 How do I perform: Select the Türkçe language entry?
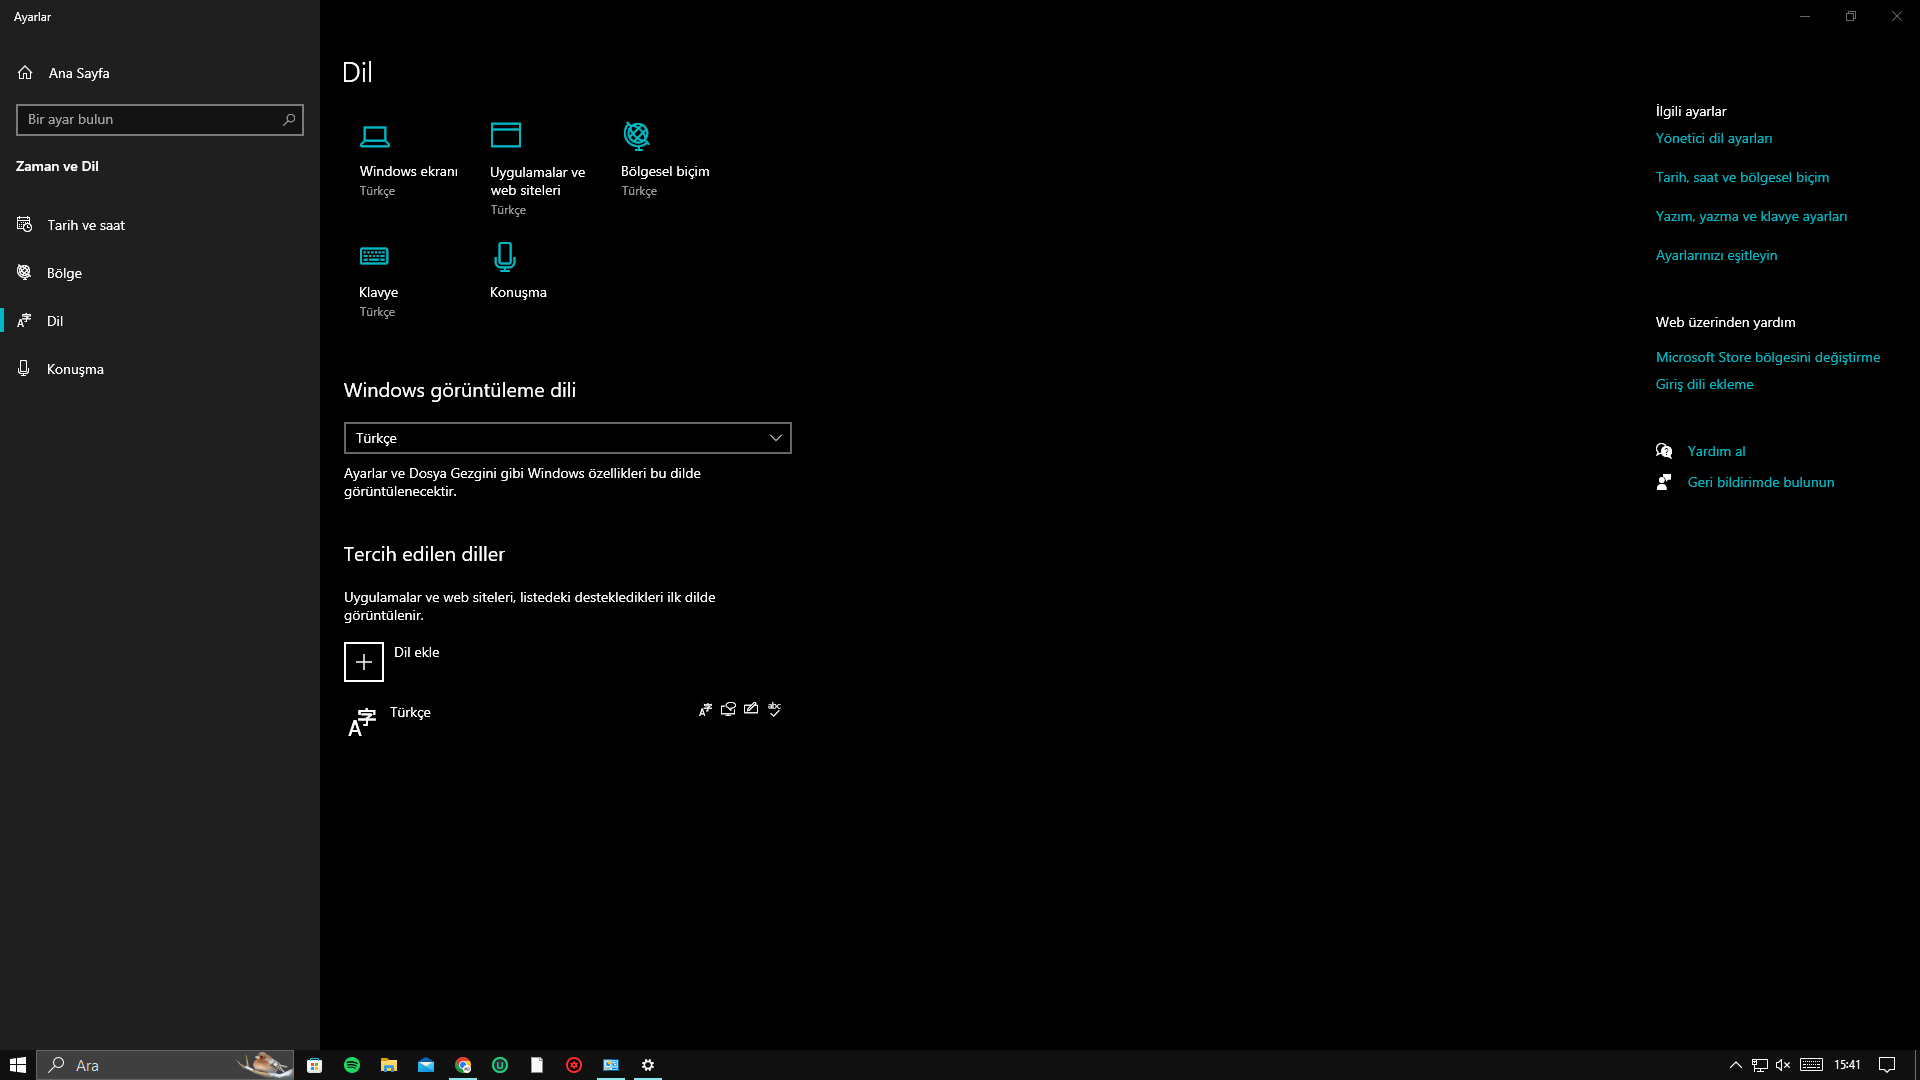410,713
